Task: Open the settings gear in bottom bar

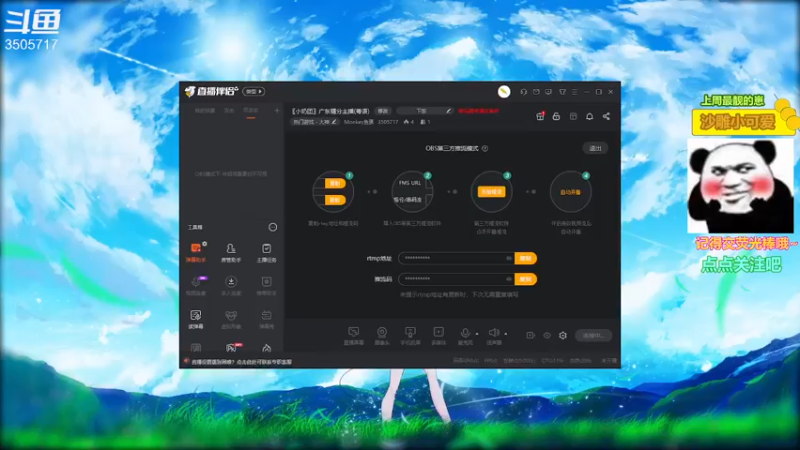Action: (x=563, y=335)
